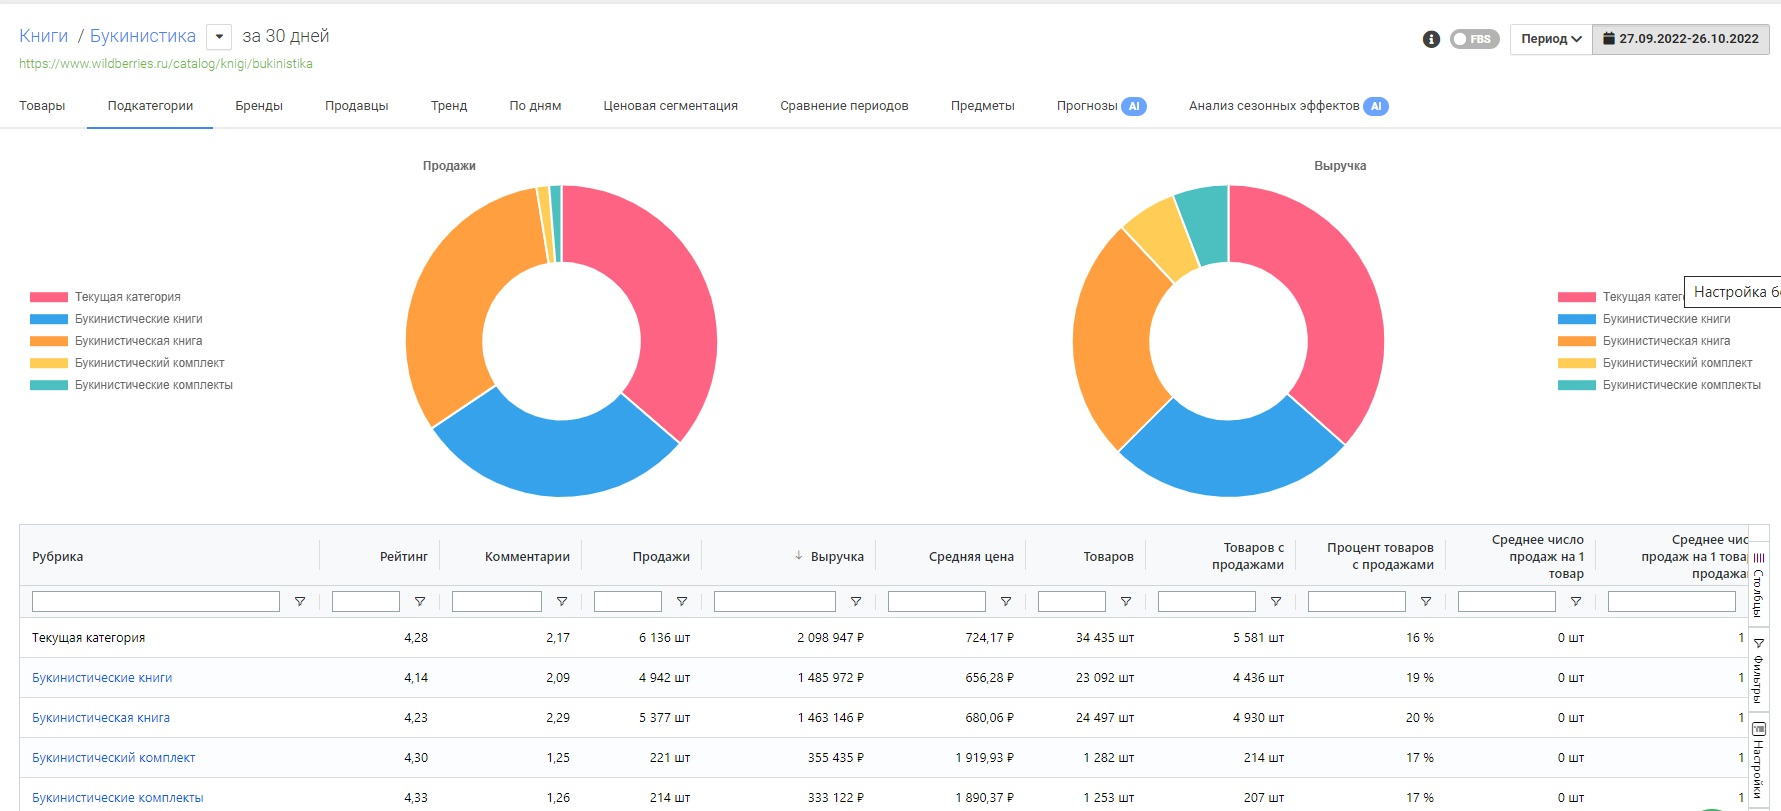Open filter funnel icon for Рейтинг column
1781x811 pixels.
419,602
